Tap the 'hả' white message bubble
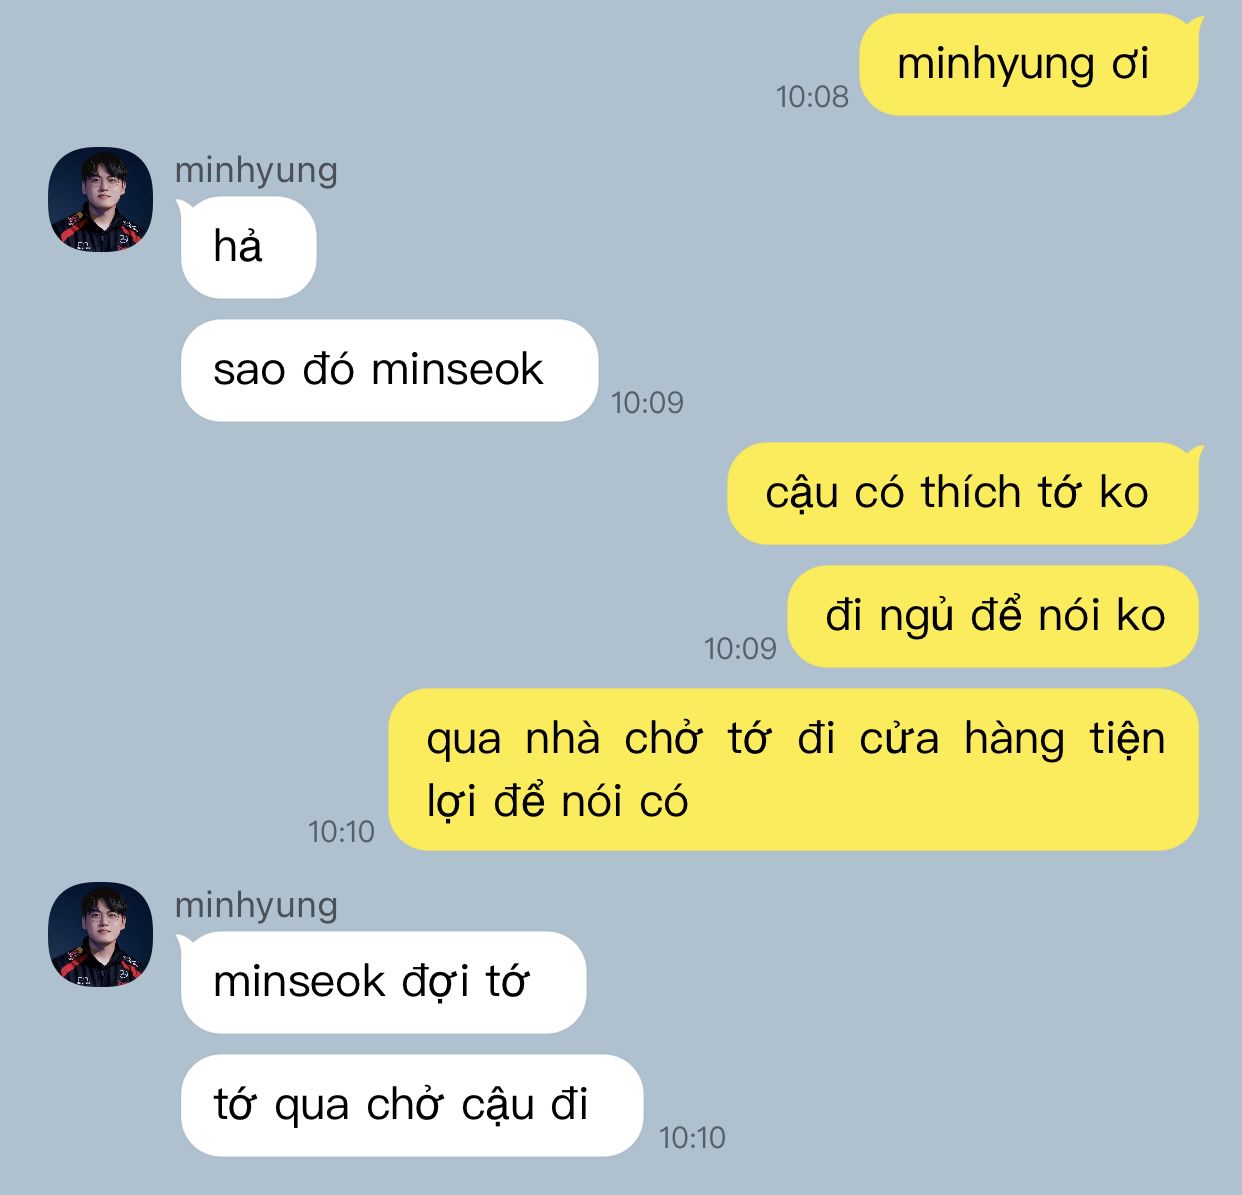The width and height of the screenshot is (1242, 1195). [x=248, y=247]
